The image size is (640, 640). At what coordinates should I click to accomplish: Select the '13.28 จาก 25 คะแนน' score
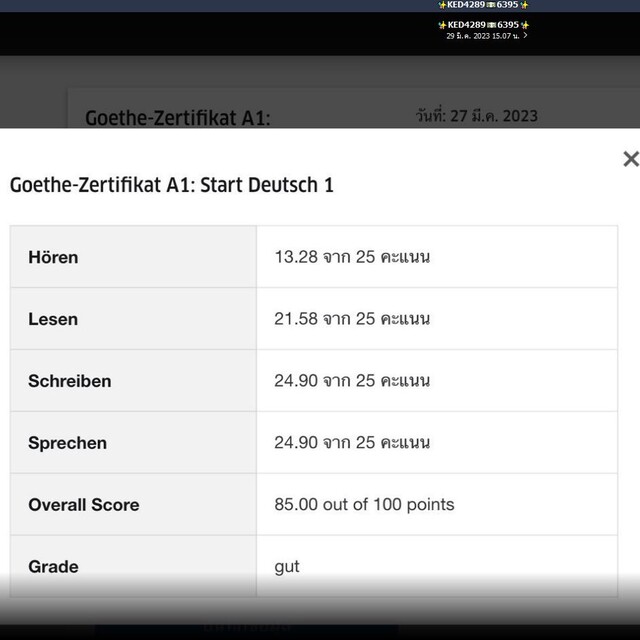pos(352,257)
